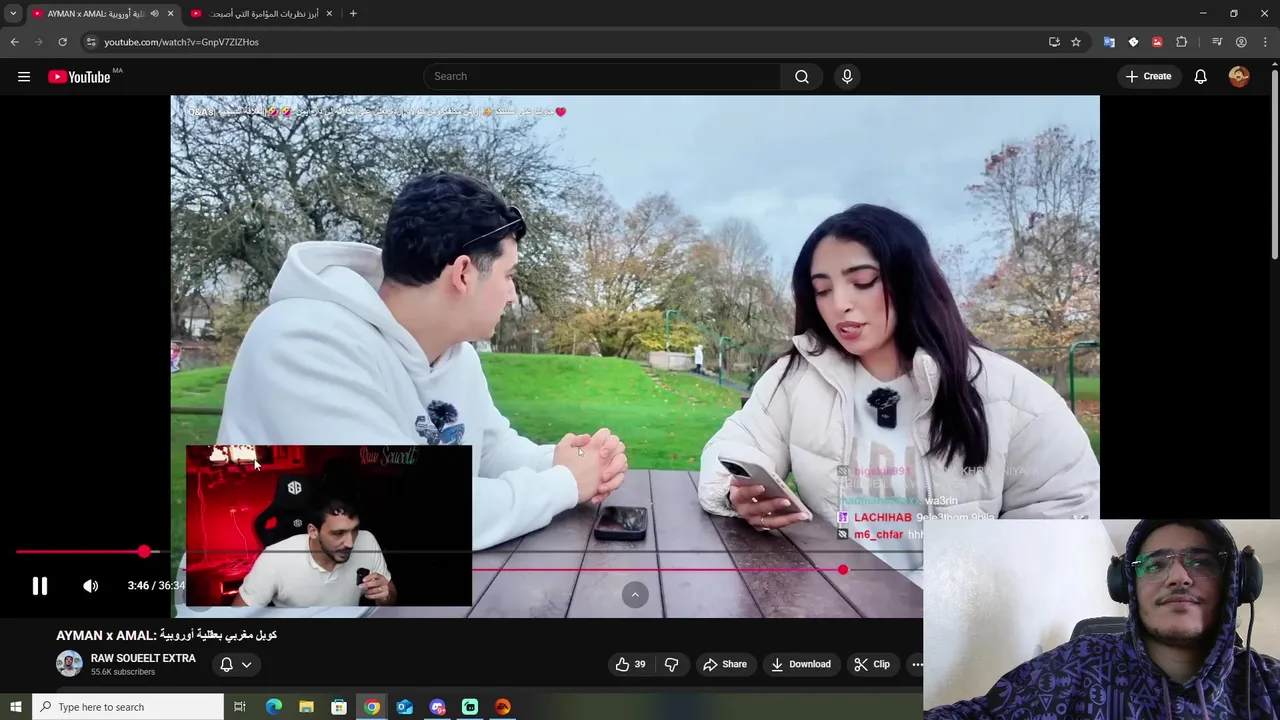
Task: Click the 55.6K subscribers text
Action: pos(123,672)
